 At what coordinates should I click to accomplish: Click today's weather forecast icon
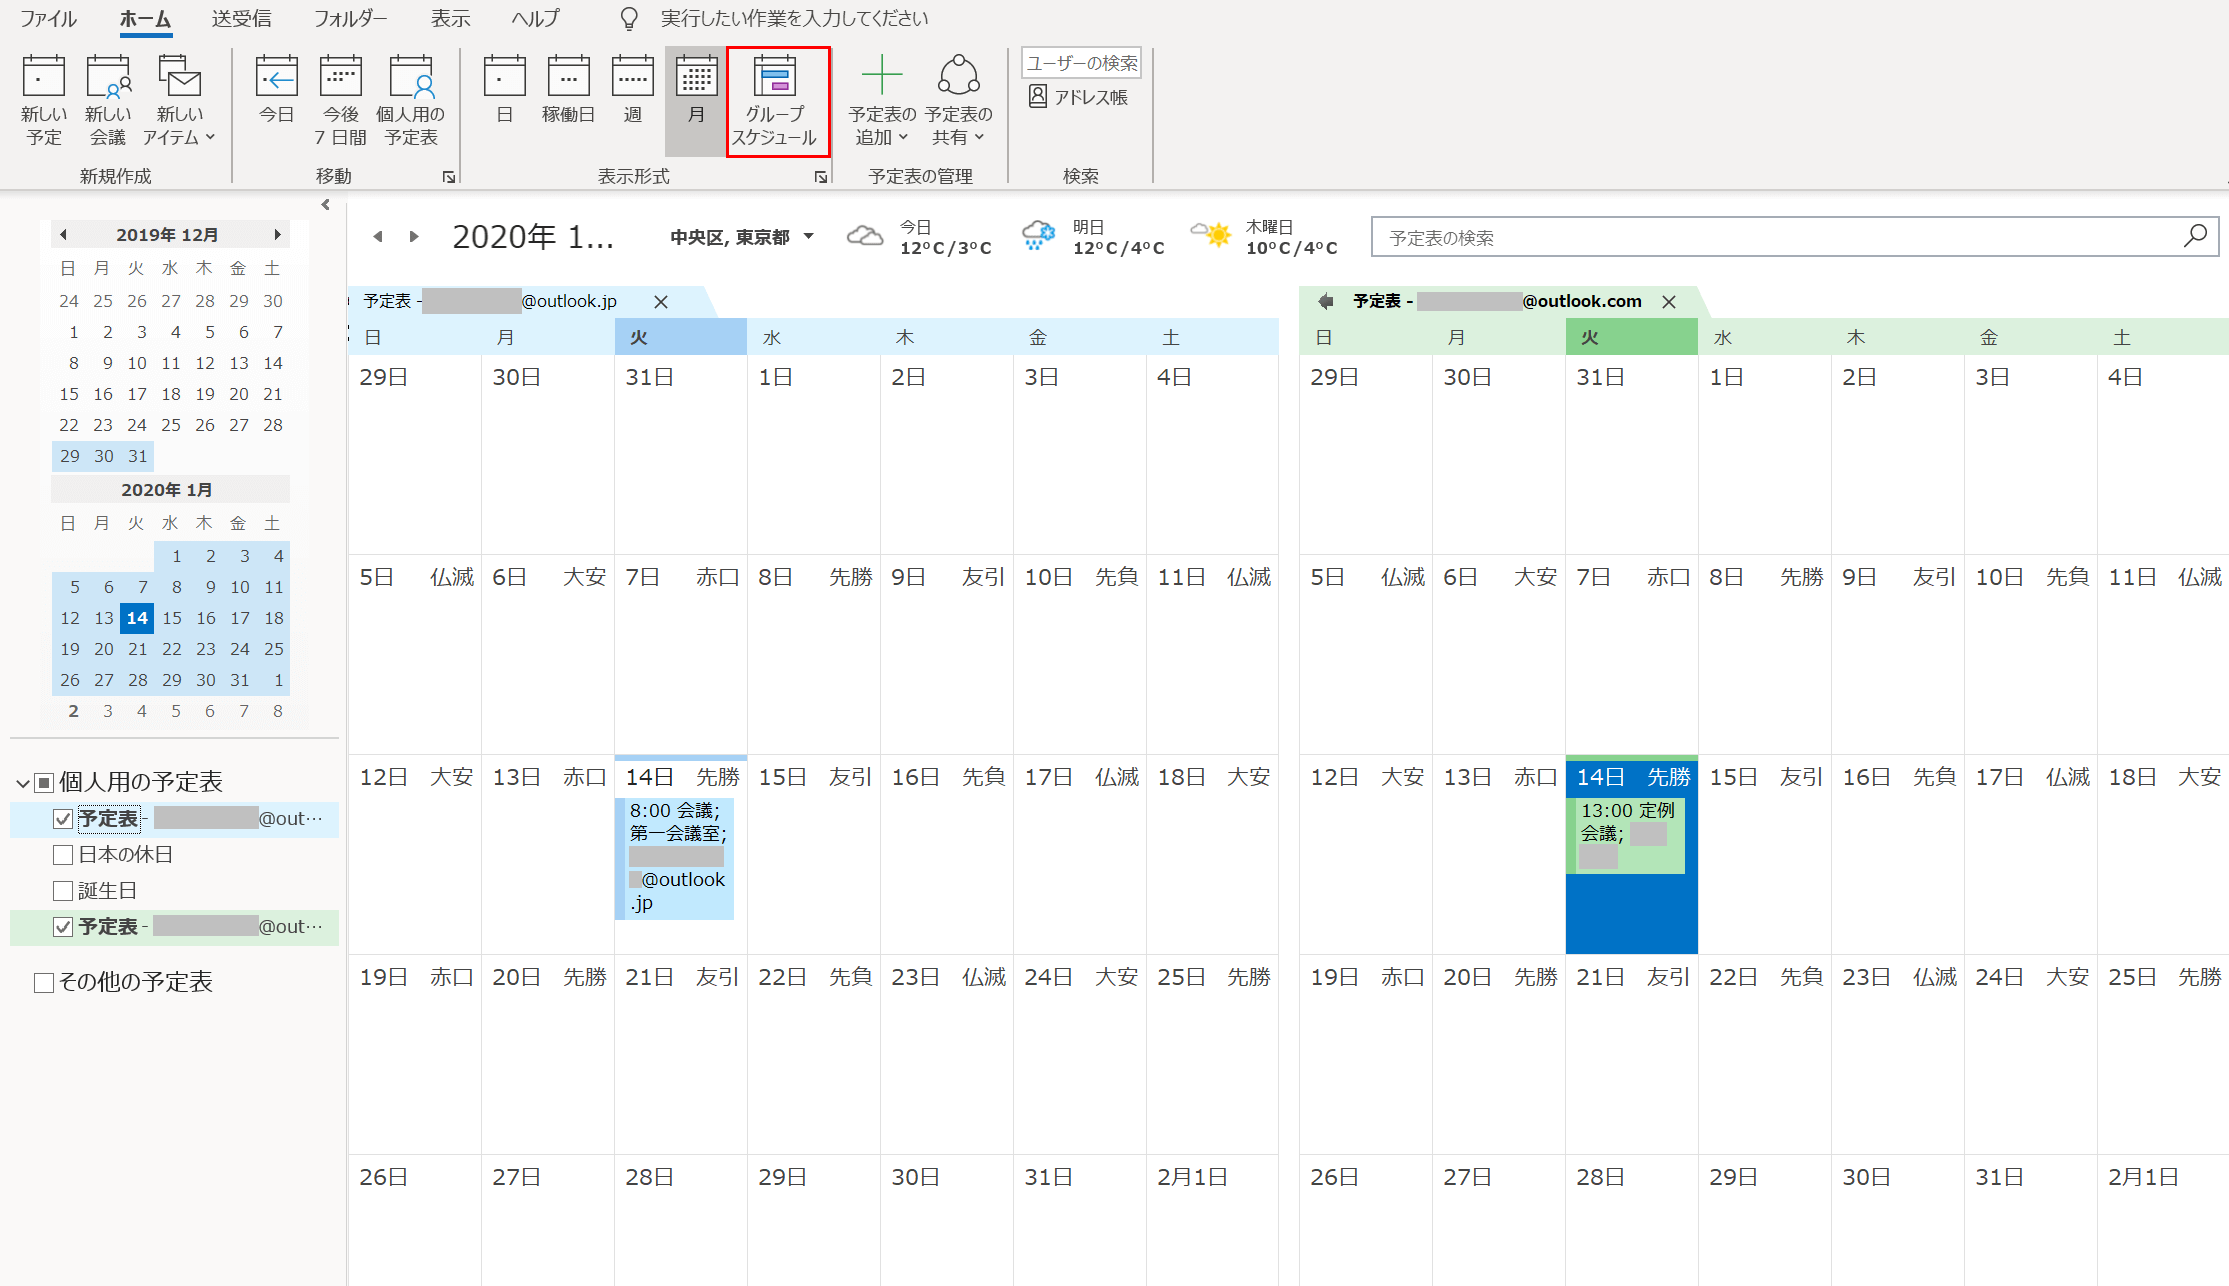click(864, 236)
